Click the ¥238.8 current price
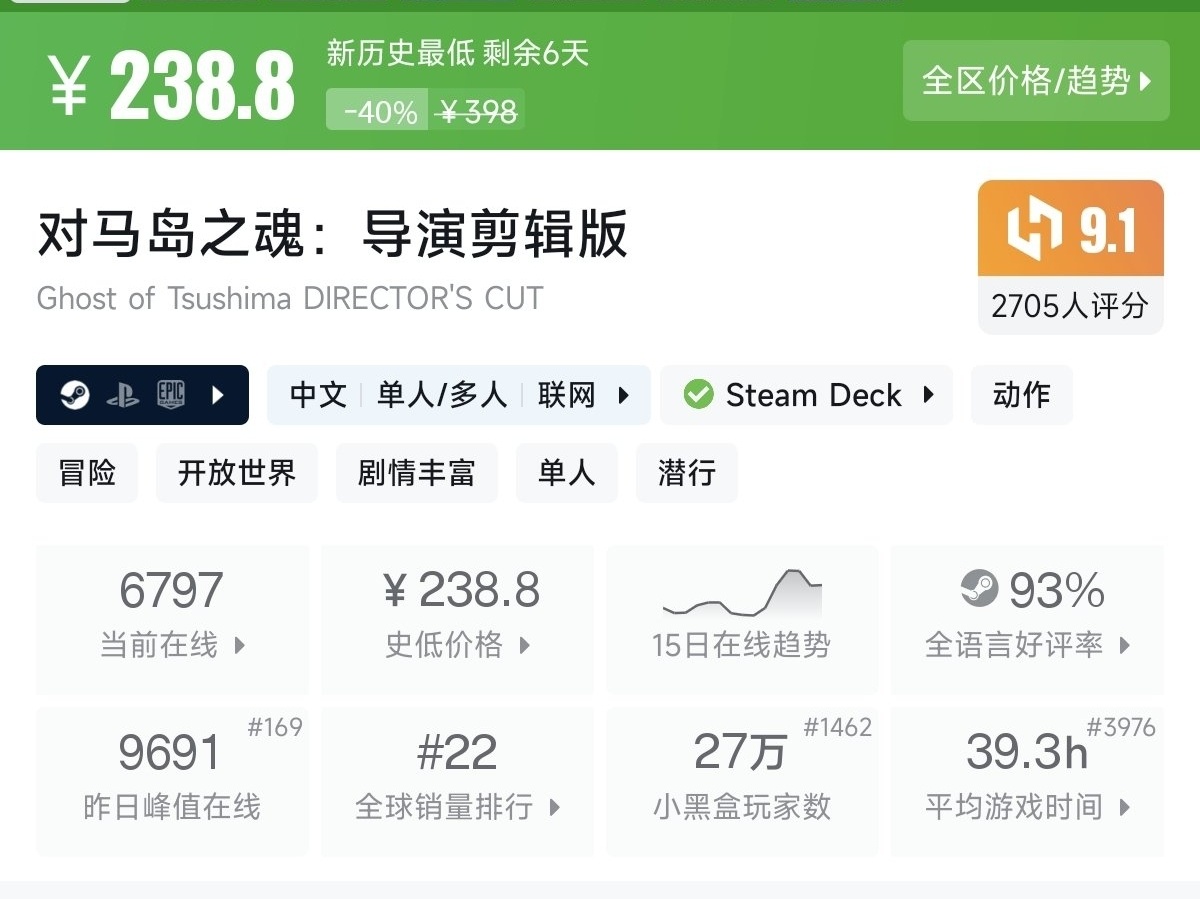 tap(172, 86)
